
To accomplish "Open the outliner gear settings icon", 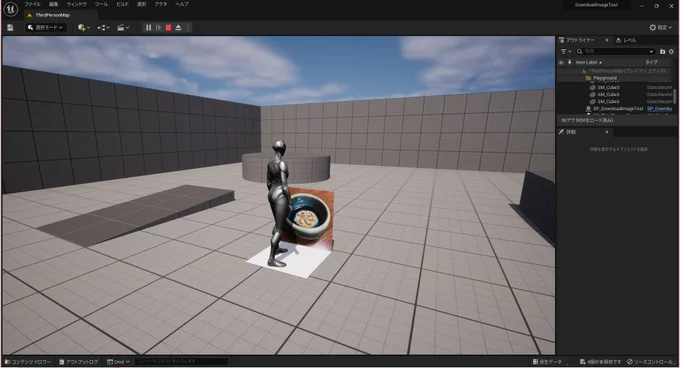I will [671, 52].
